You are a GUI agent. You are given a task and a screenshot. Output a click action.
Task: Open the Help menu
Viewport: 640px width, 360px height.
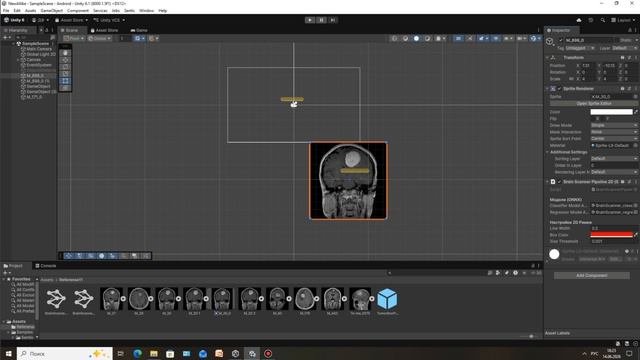tap(162, 11)
